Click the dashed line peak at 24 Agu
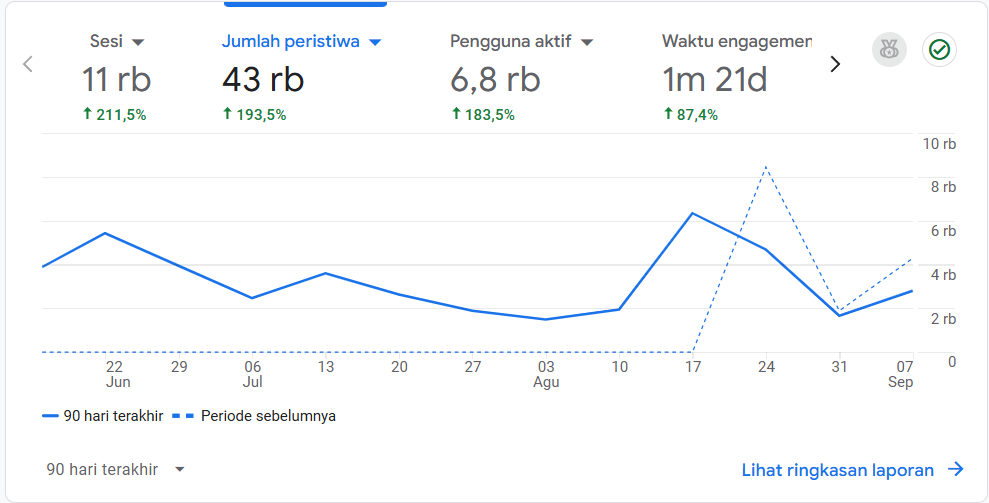Image resolution: width=989 pixels, height=503 pixels. click(x=766, y=167)
